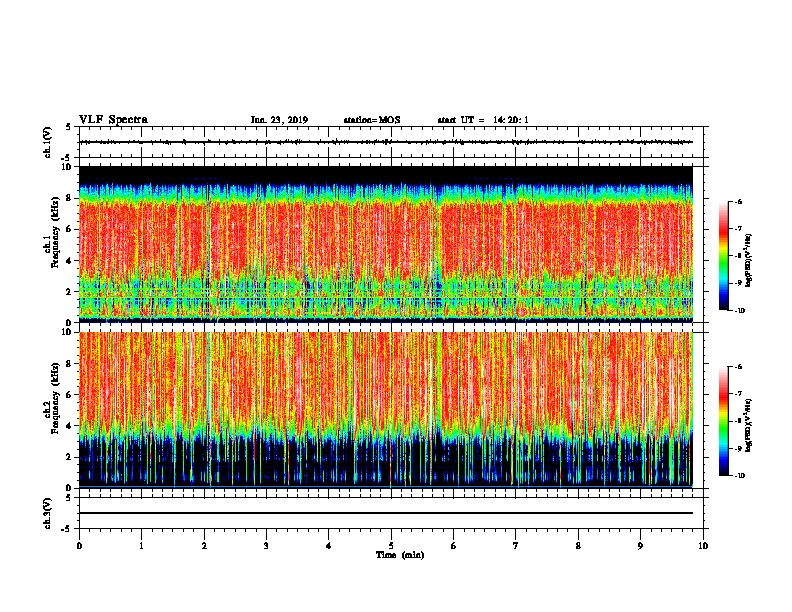
Task: Click inside the ch.1 spectrogram panel
Action: click(386, 244)
